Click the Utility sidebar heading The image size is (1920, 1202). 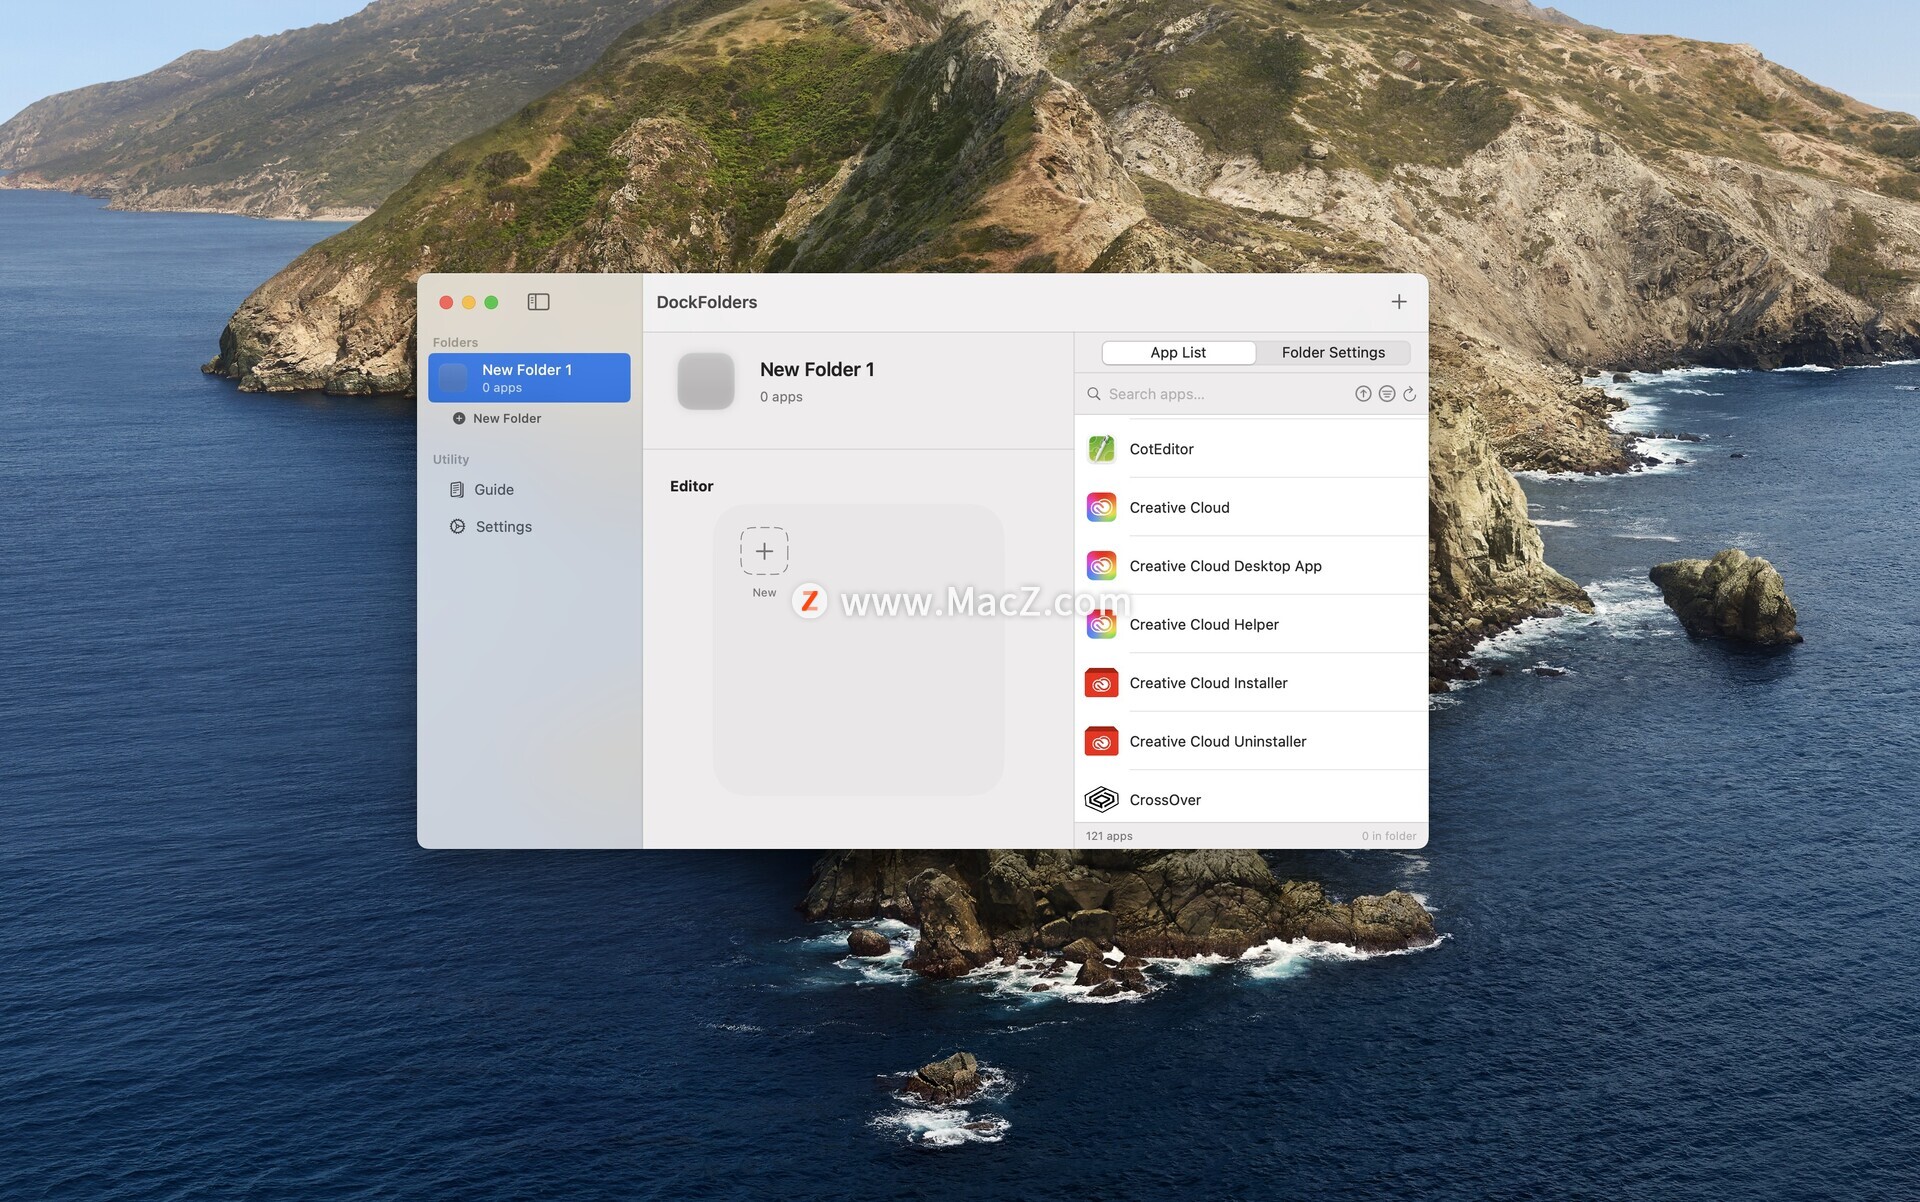pyautogui.click(x=450, y=459)
